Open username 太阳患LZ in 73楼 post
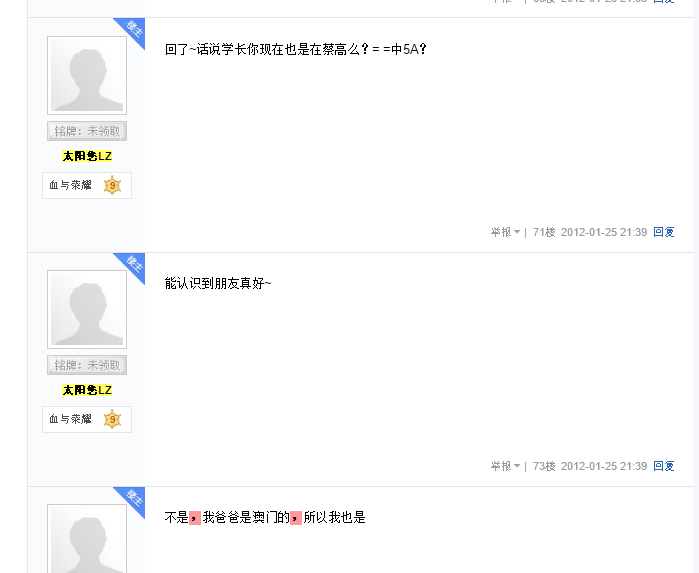Screen dimensions: 699x573 tap(87, 390)
